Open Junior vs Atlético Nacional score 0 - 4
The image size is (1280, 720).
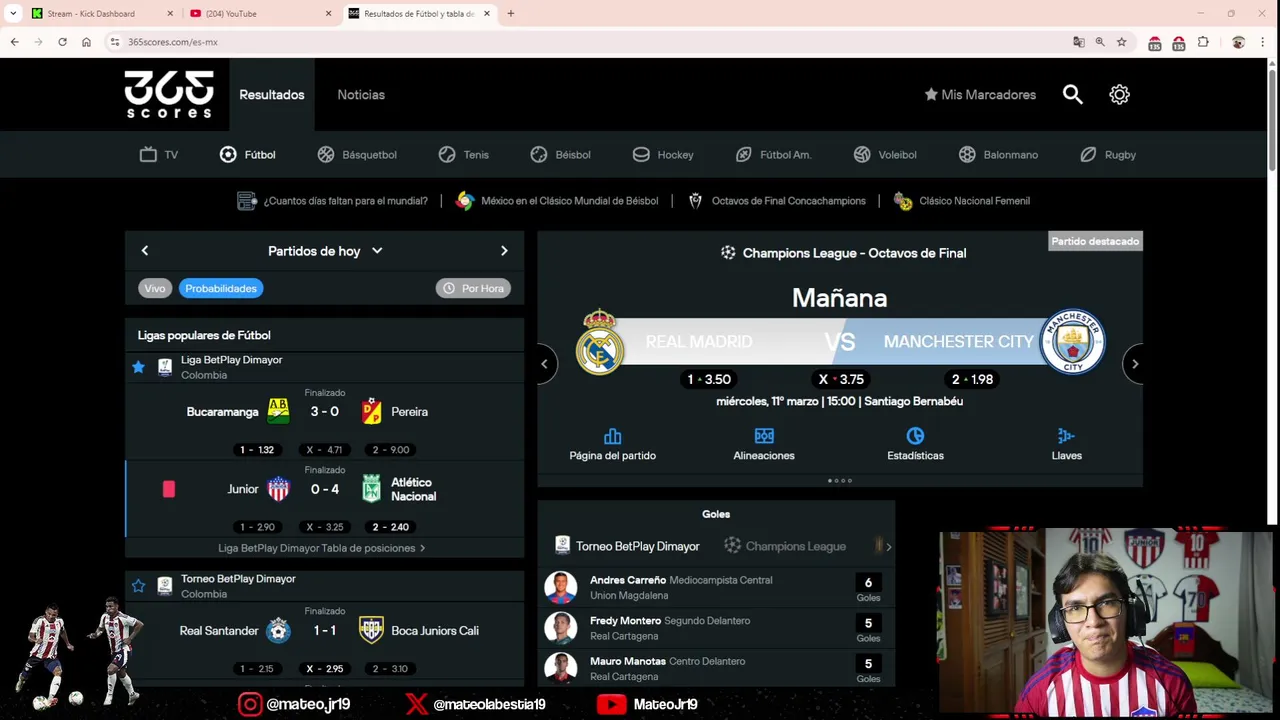(x=324, y=489)
